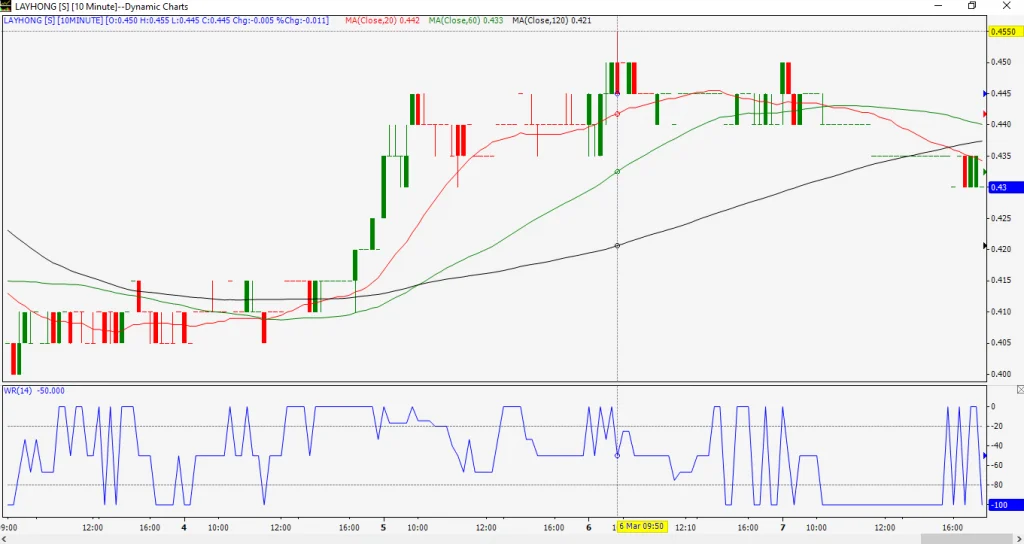Click the 9:00 label on time axis
Viewport: 1024px width, 544px height.
coord(10,527)
